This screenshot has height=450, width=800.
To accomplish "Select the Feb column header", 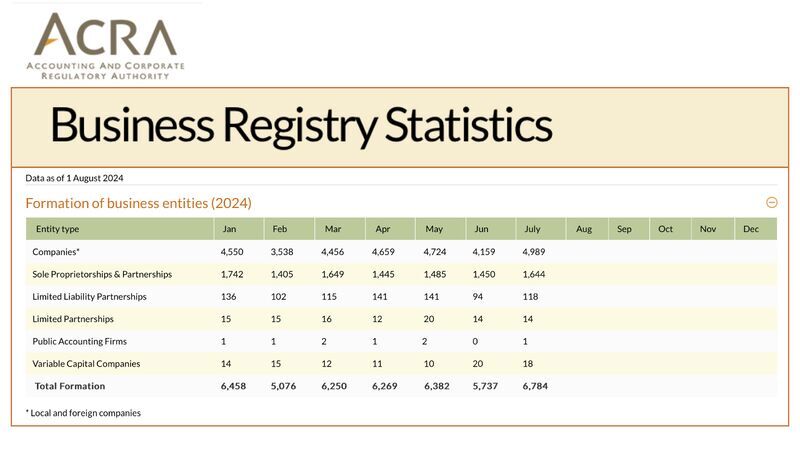I will tap(280, 229).
